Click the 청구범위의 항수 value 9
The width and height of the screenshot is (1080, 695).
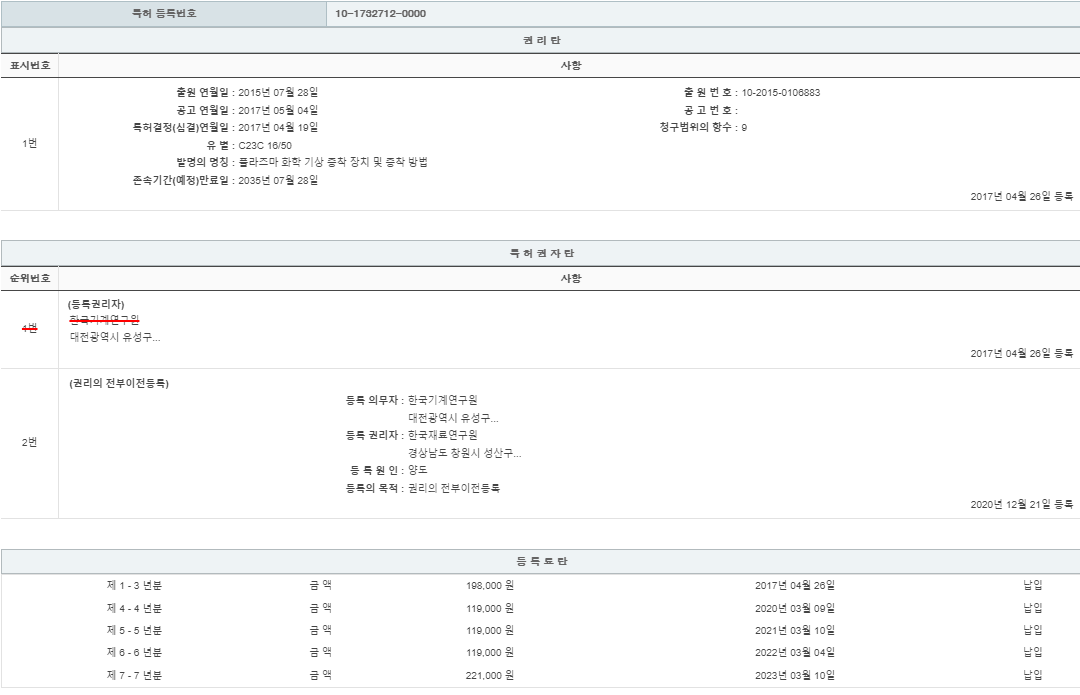tap(744, 127)
